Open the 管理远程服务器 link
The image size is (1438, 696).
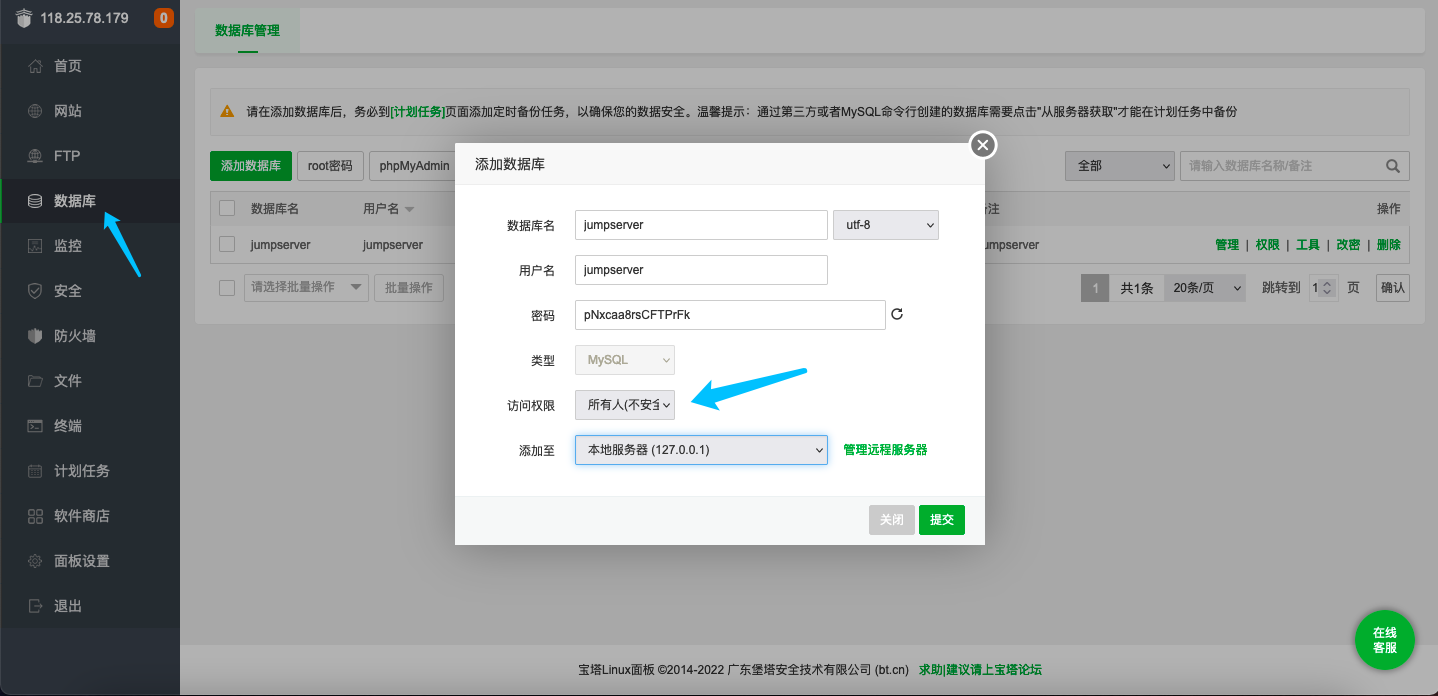click(x=885, y=450)
